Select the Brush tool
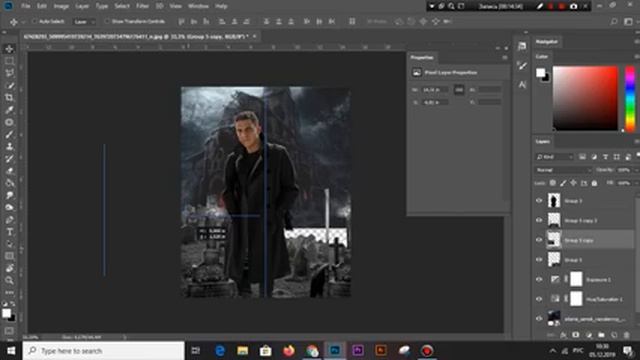The width and height of the screenshot is (640, 360). pyautogui.click(x=9, y=134)
